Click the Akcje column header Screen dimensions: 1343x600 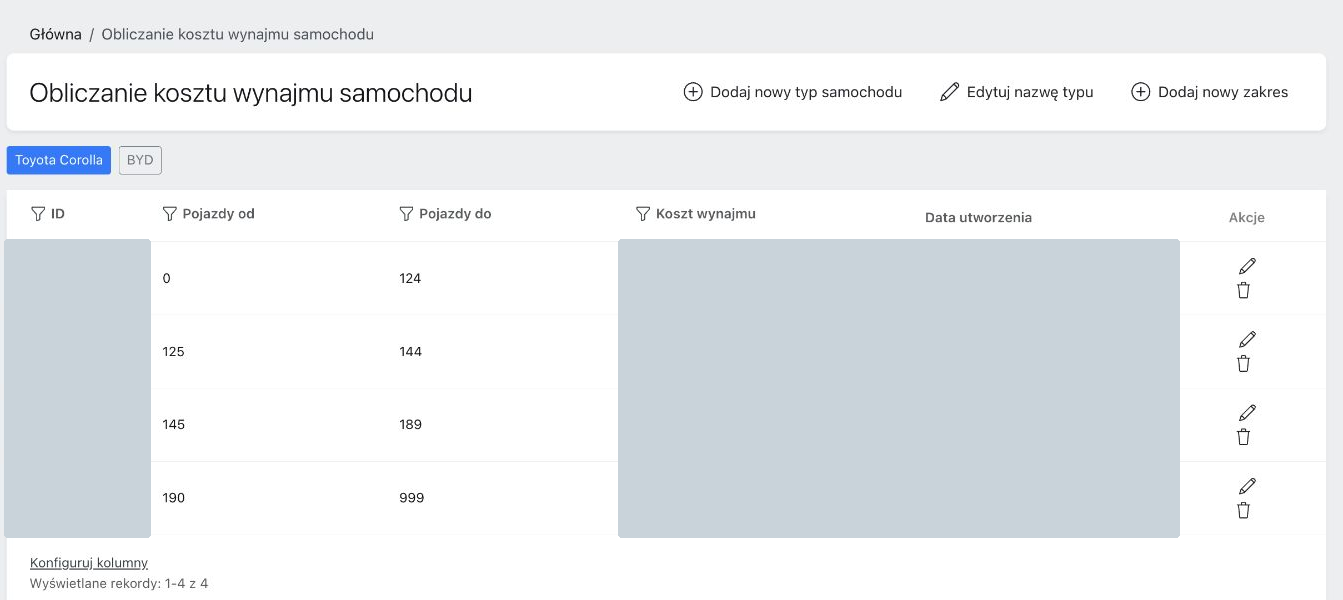tap(1247, 217)
